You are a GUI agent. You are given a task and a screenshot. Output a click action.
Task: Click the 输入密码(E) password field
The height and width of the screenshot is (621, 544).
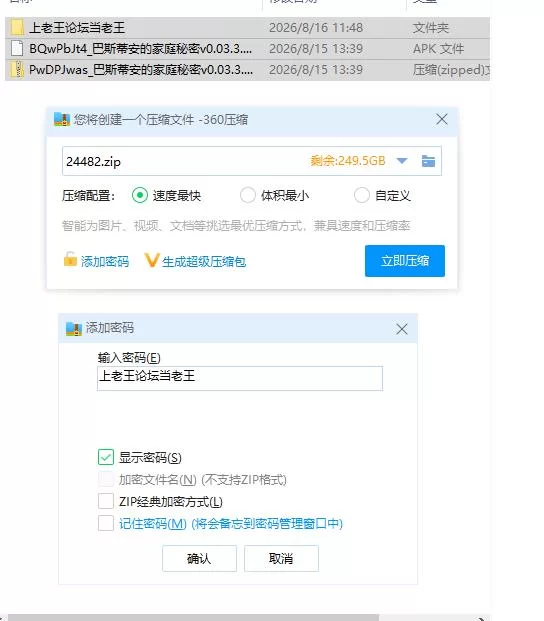tap(240, 378)
